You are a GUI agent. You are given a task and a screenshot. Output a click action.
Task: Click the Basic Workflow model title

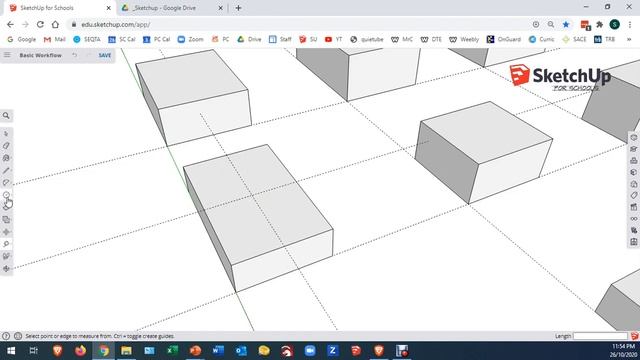point(40,55)
